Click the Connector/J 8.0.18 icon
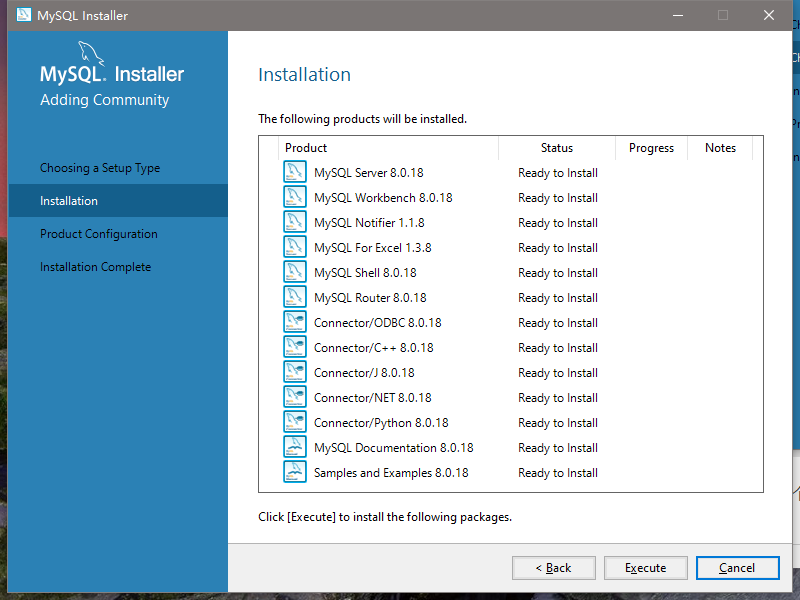Viewport: 800px width, 600px height. click(x=295, y=372)
